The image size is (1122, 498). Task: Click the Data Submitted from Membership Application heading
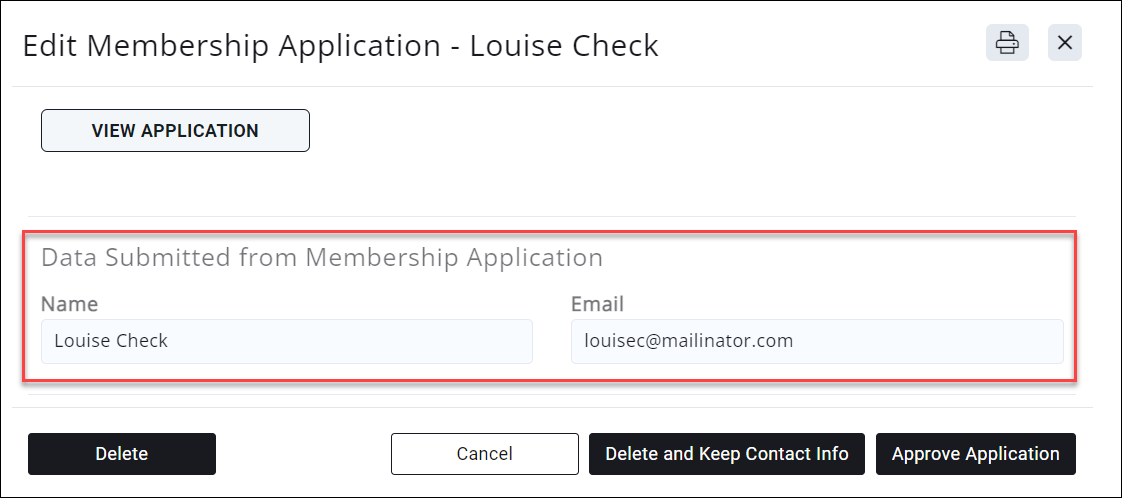coord(321,258)
